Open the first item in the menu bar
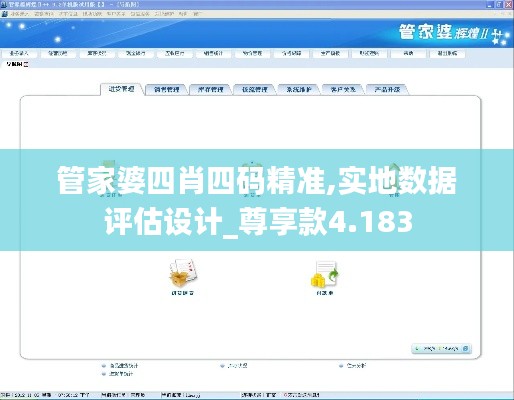Image resolution: width=514 pixels, height=400 pixels. click(x=20, y=14)
